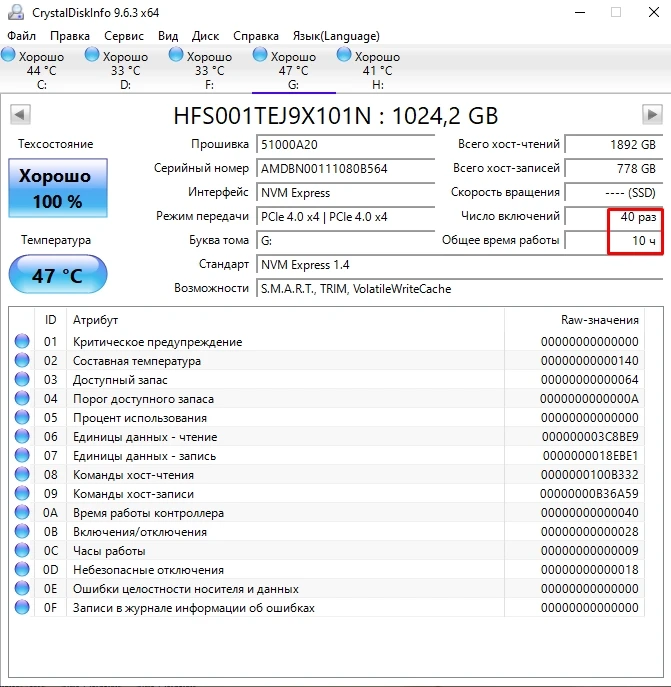Click status orb for attribute 04
This screenshot has height=687, width=671.
point(22,398)
